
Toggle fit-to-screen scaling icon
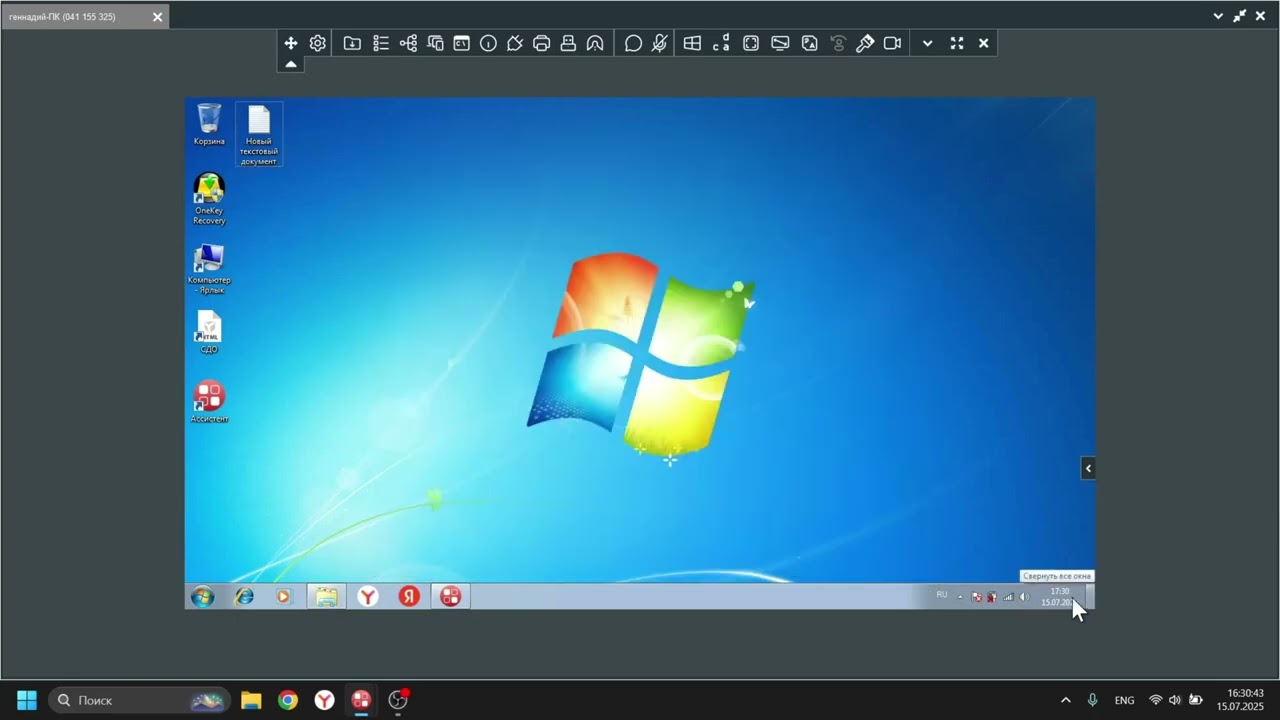pos(751,43)
